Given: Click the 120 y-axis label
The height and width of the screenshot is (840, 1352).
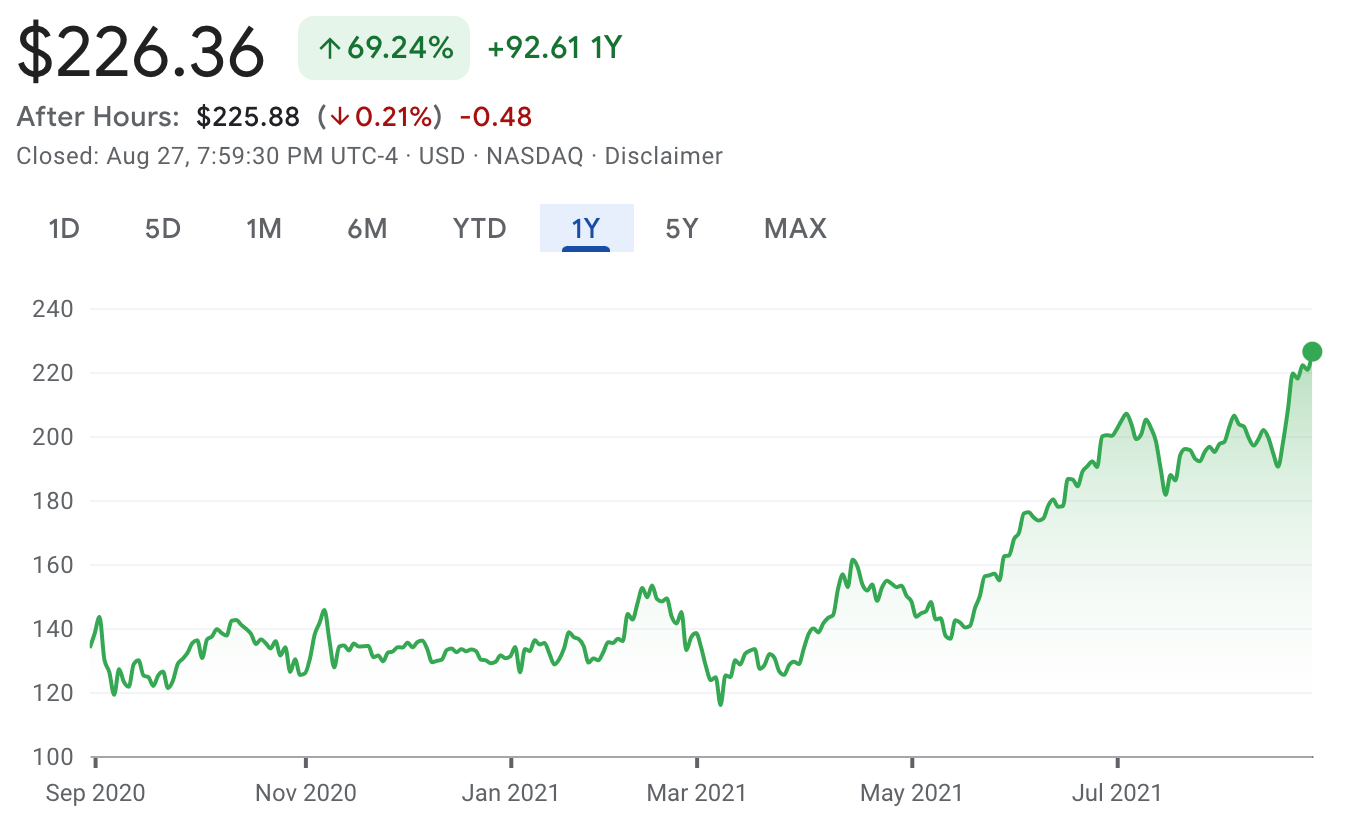Looking at the screenshot, I should click(54, 693).
